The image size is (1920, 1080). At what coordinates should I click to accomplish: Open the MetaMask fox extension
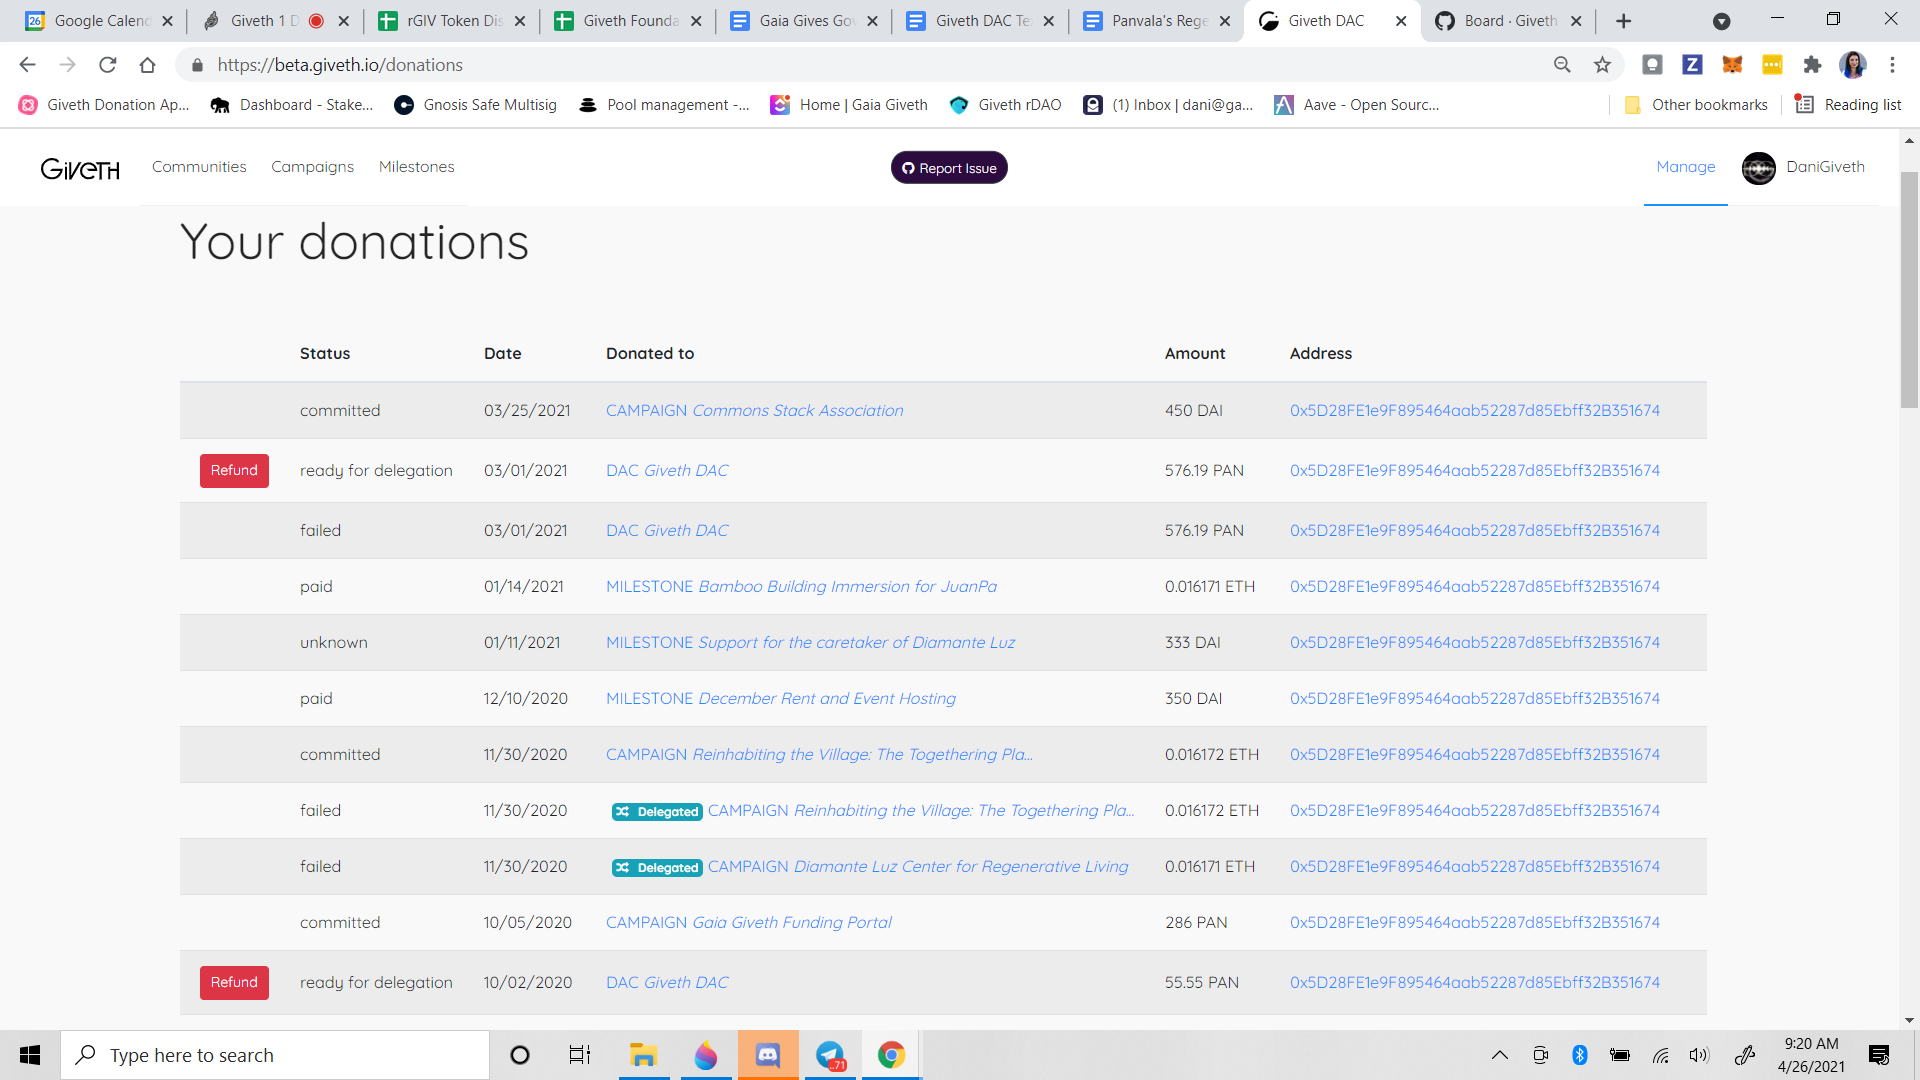coord(1732,65)
